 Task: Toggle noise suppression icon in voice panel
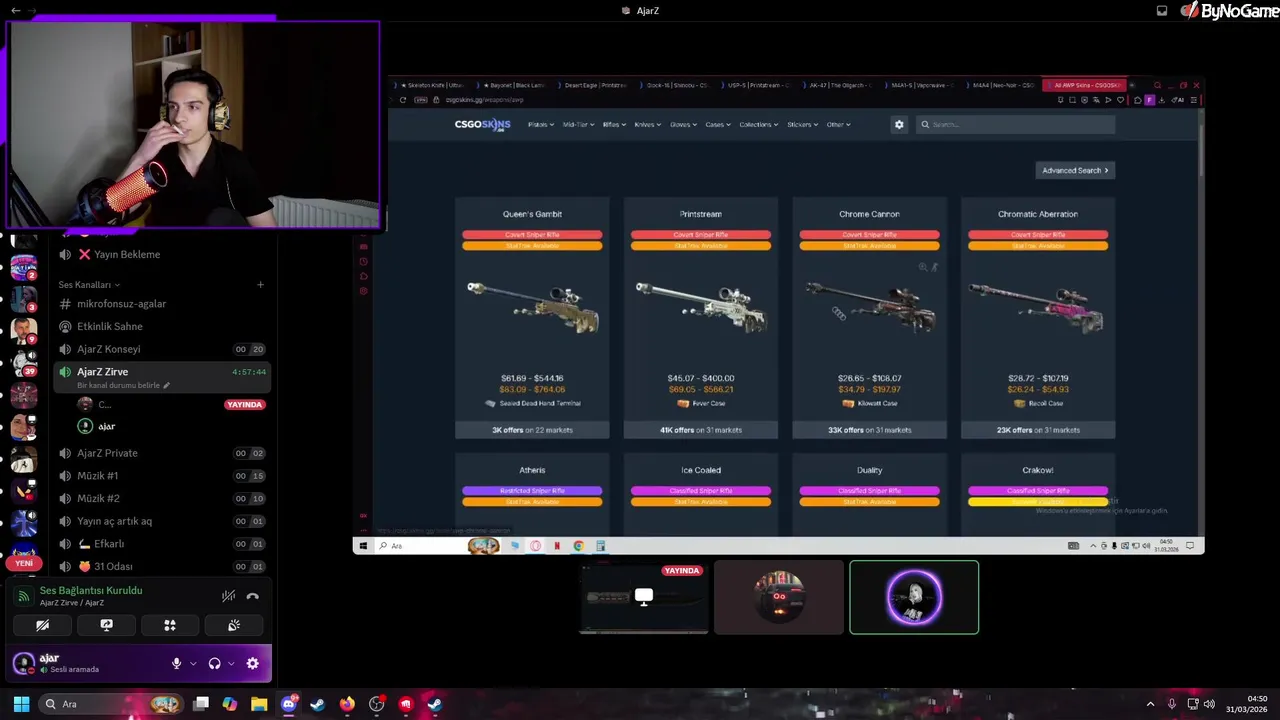click(228, 596)
